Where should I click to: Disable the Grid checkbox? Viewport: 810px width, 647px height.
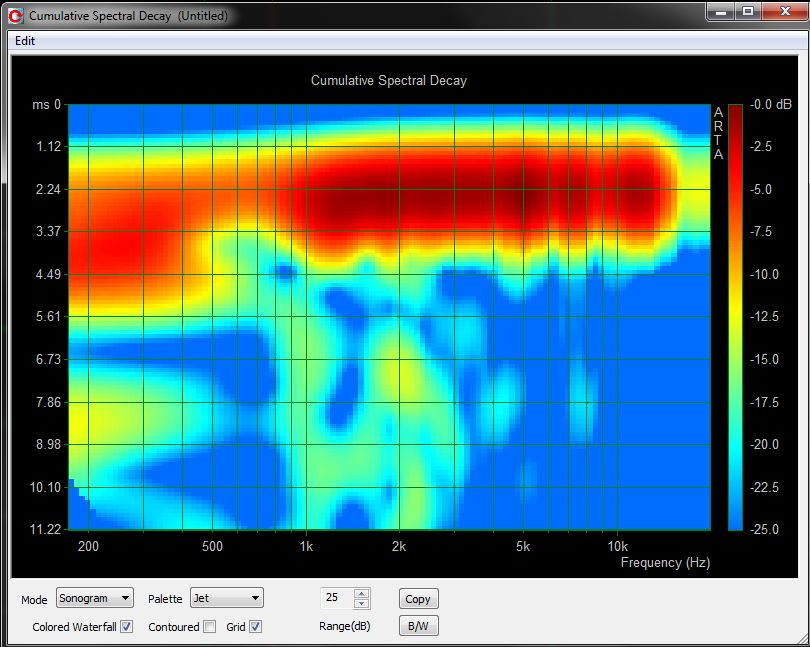click(255, 627)
